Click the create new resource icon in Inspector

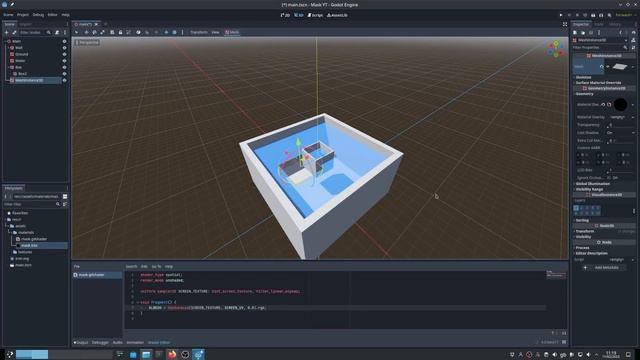coord(575,32)
